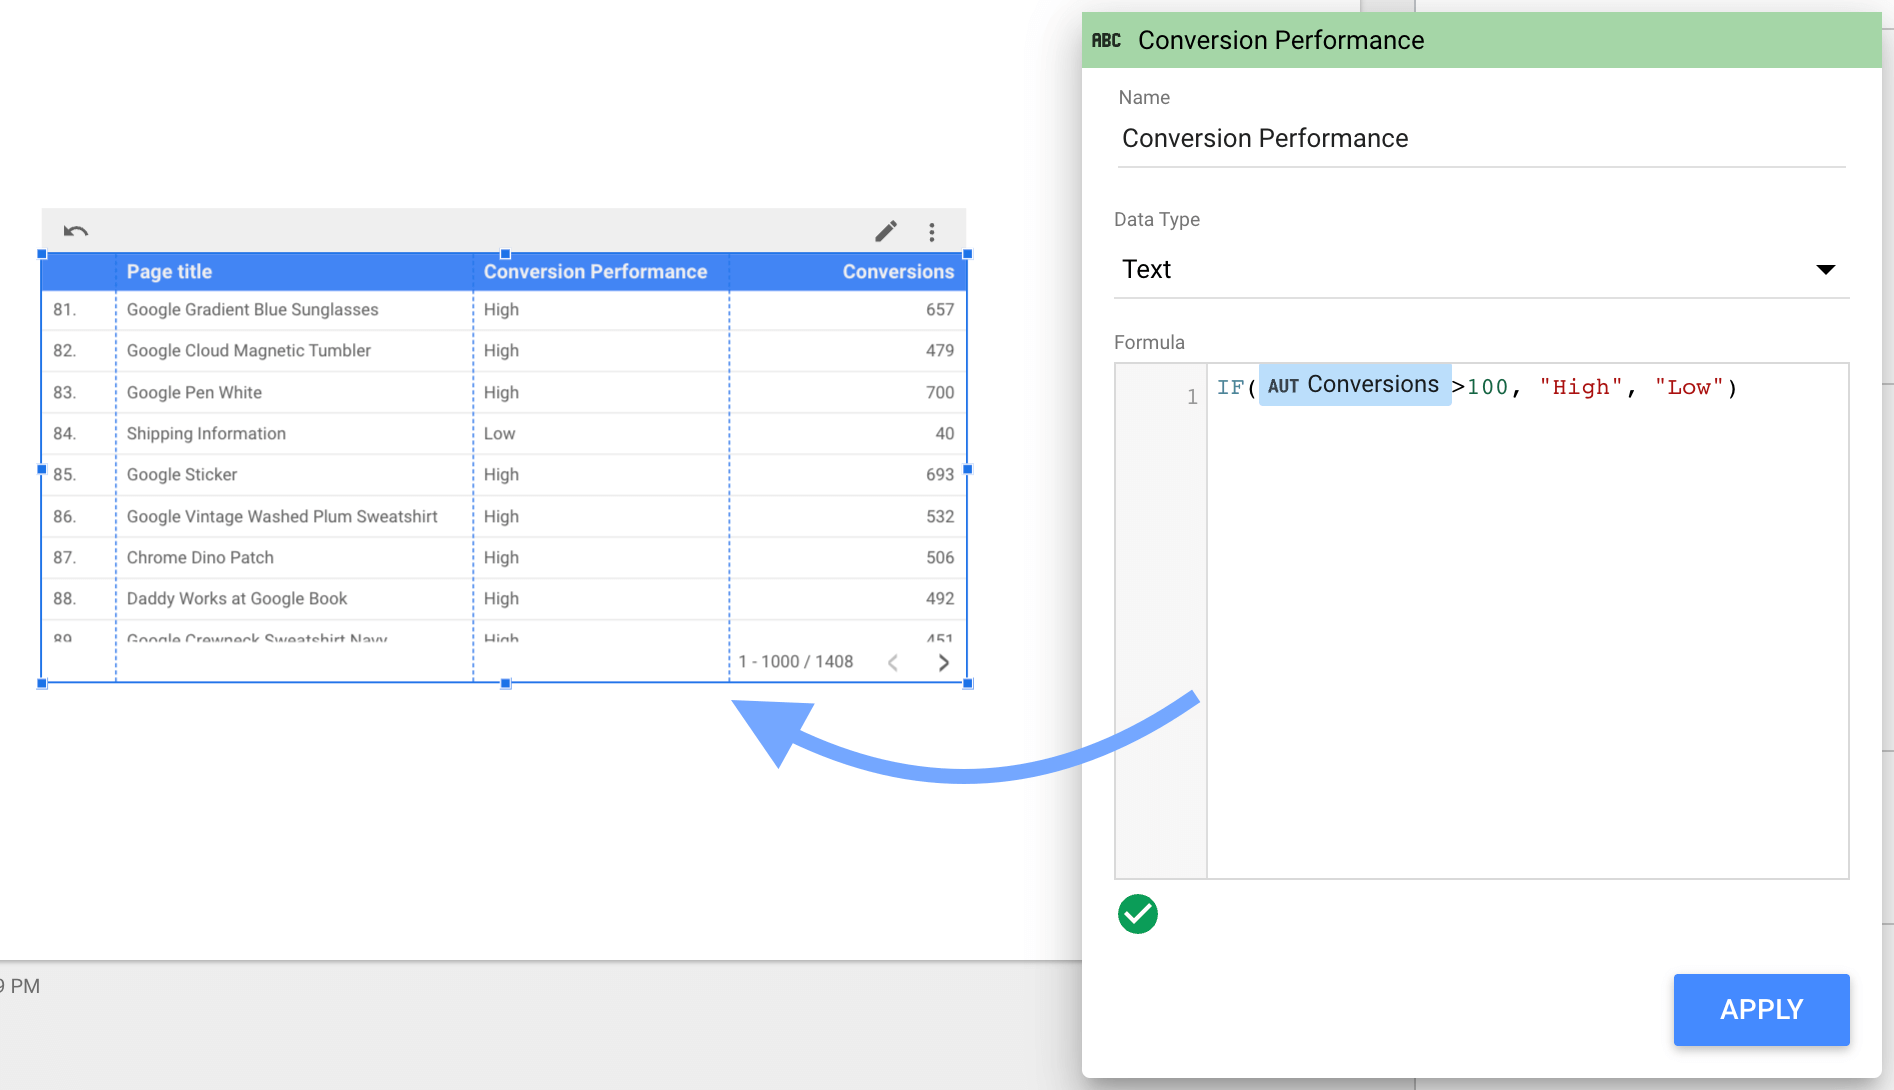Image resolution: width=1894 pixels, height=1090 pixels.
Task: Sort by the Conversions column header
Action: click(x=897, y=272)
